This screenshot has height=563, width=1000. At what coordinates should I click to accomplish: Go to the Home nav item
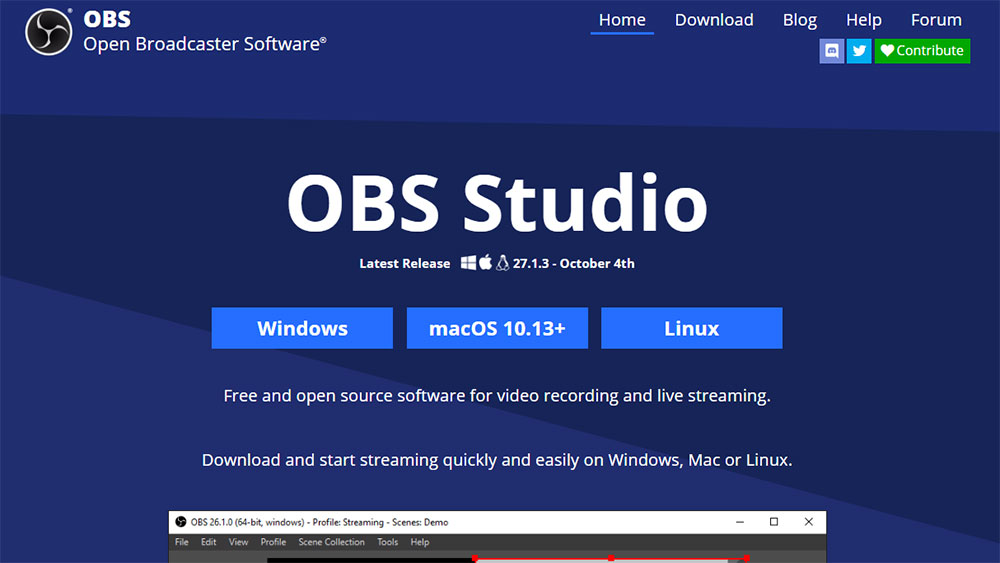tap(622, 20)
